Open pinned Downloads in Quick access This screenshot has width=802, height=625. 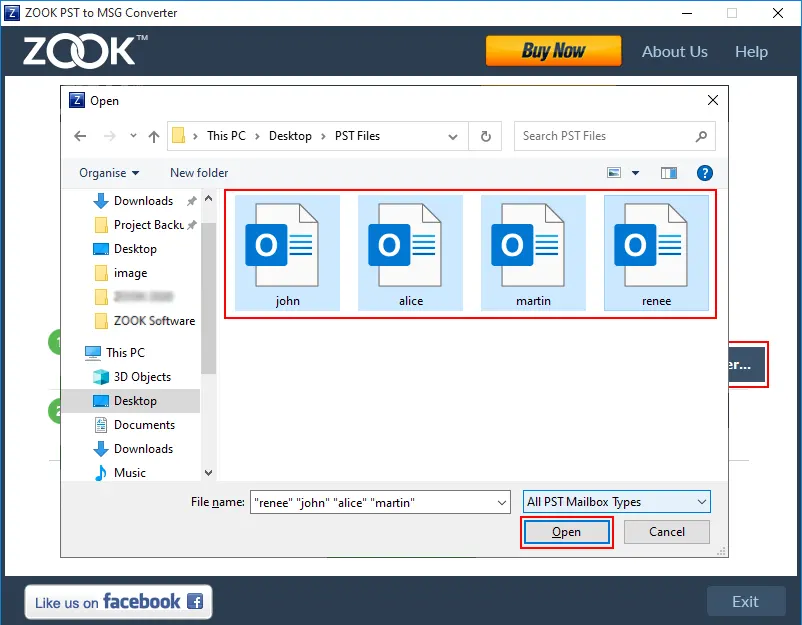[x=143, y=200]
